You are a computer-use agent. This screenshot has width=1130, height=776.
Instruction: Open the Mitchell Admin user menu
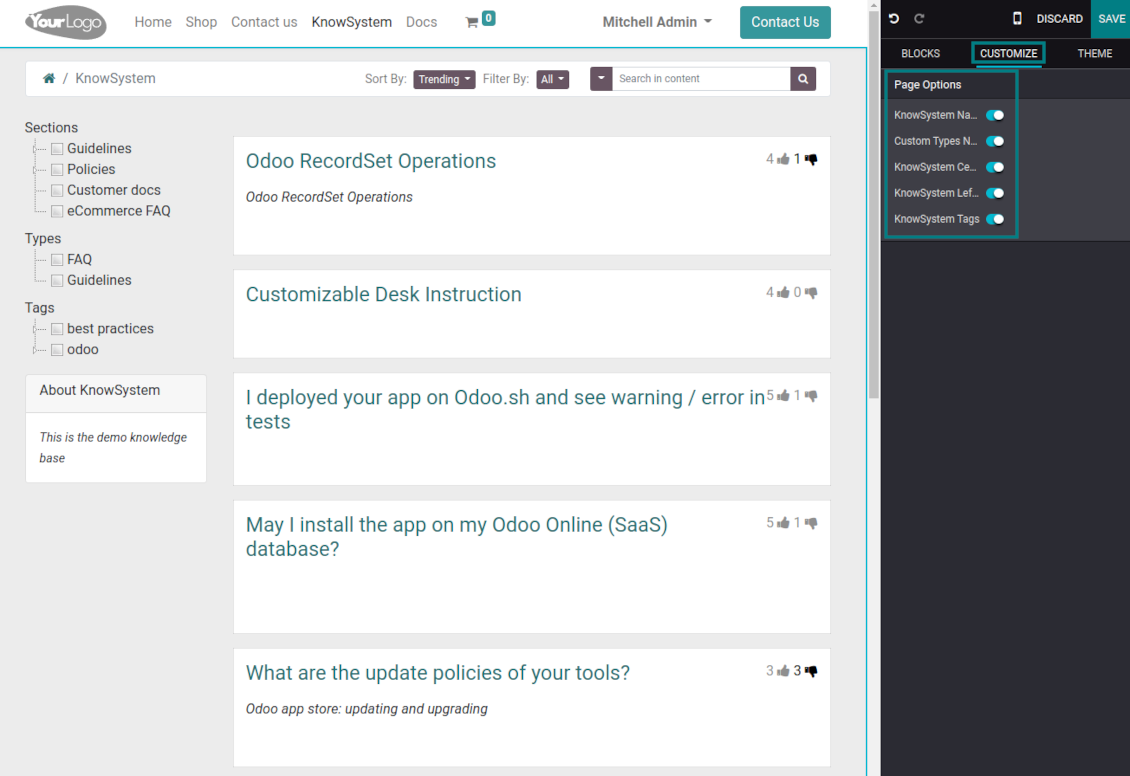click(657, 22)
